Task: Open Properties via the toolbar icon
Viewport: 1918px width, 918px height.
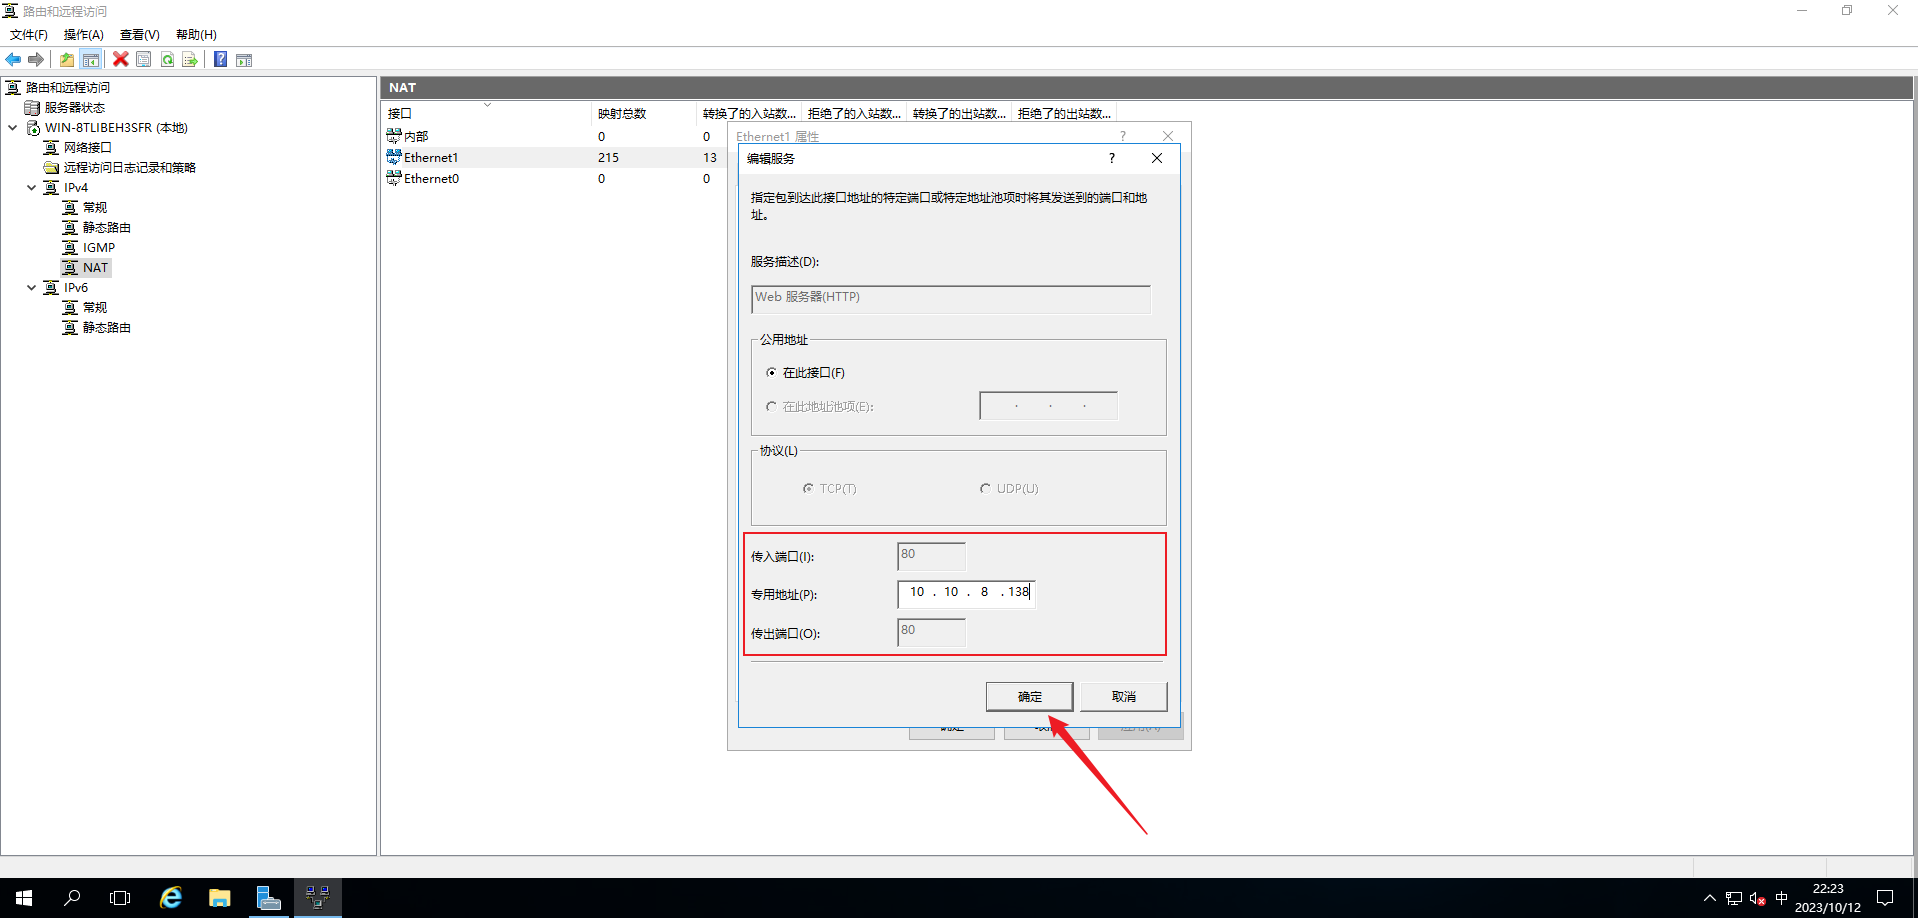Action: pyautogui.click(x=144, y=60)
